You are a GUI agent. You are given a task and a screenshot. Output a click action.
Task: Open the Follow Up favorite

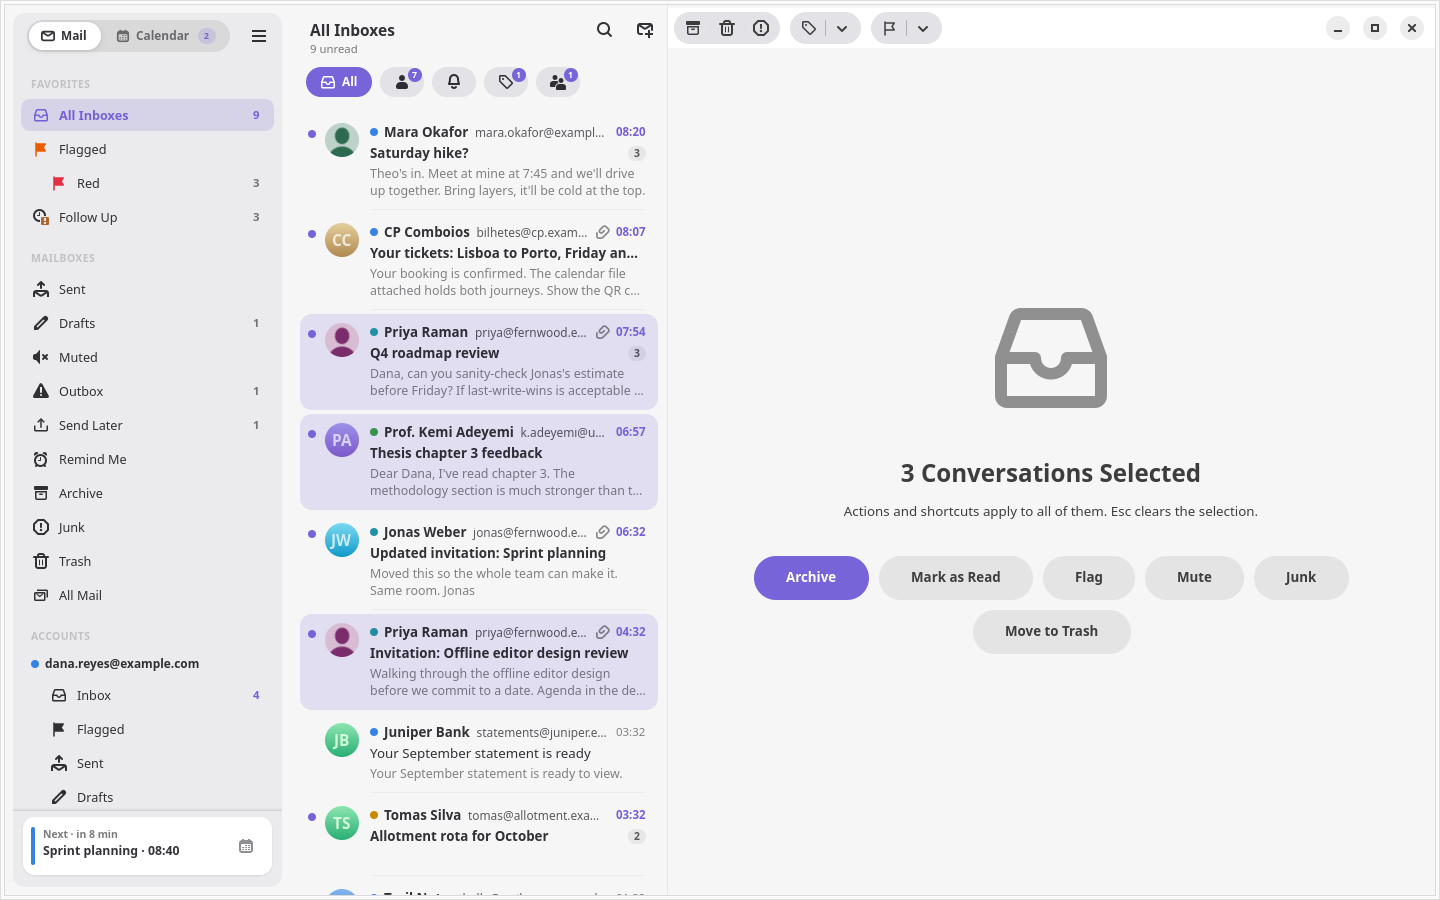point(147,217)
